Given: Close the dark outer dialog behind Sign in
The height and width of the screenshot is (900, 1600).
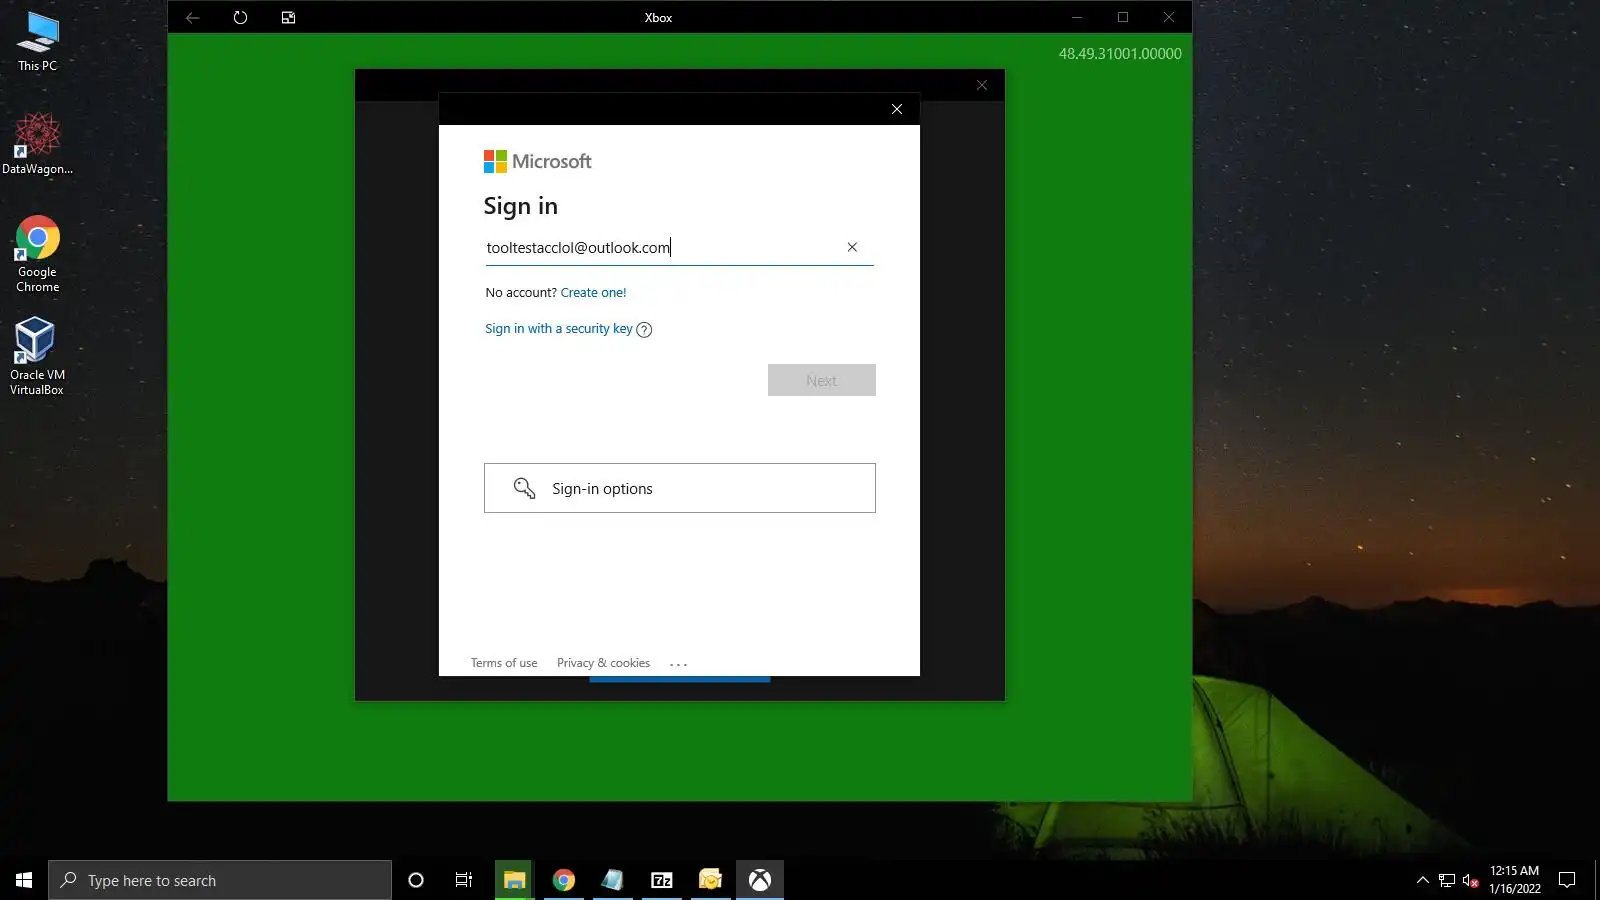Looking at the screenshot, I should point(982,85).
